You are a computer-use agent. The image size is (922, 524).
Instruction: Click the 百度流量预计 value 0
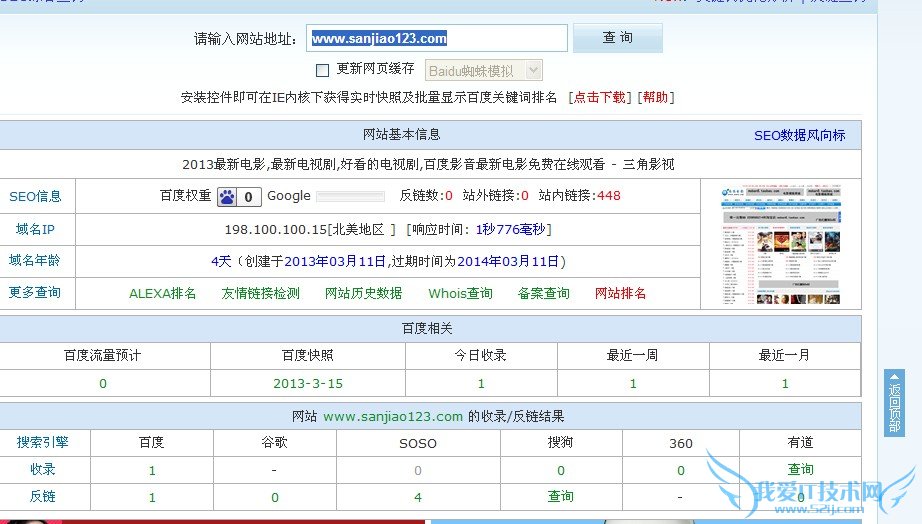coord(103,384)
